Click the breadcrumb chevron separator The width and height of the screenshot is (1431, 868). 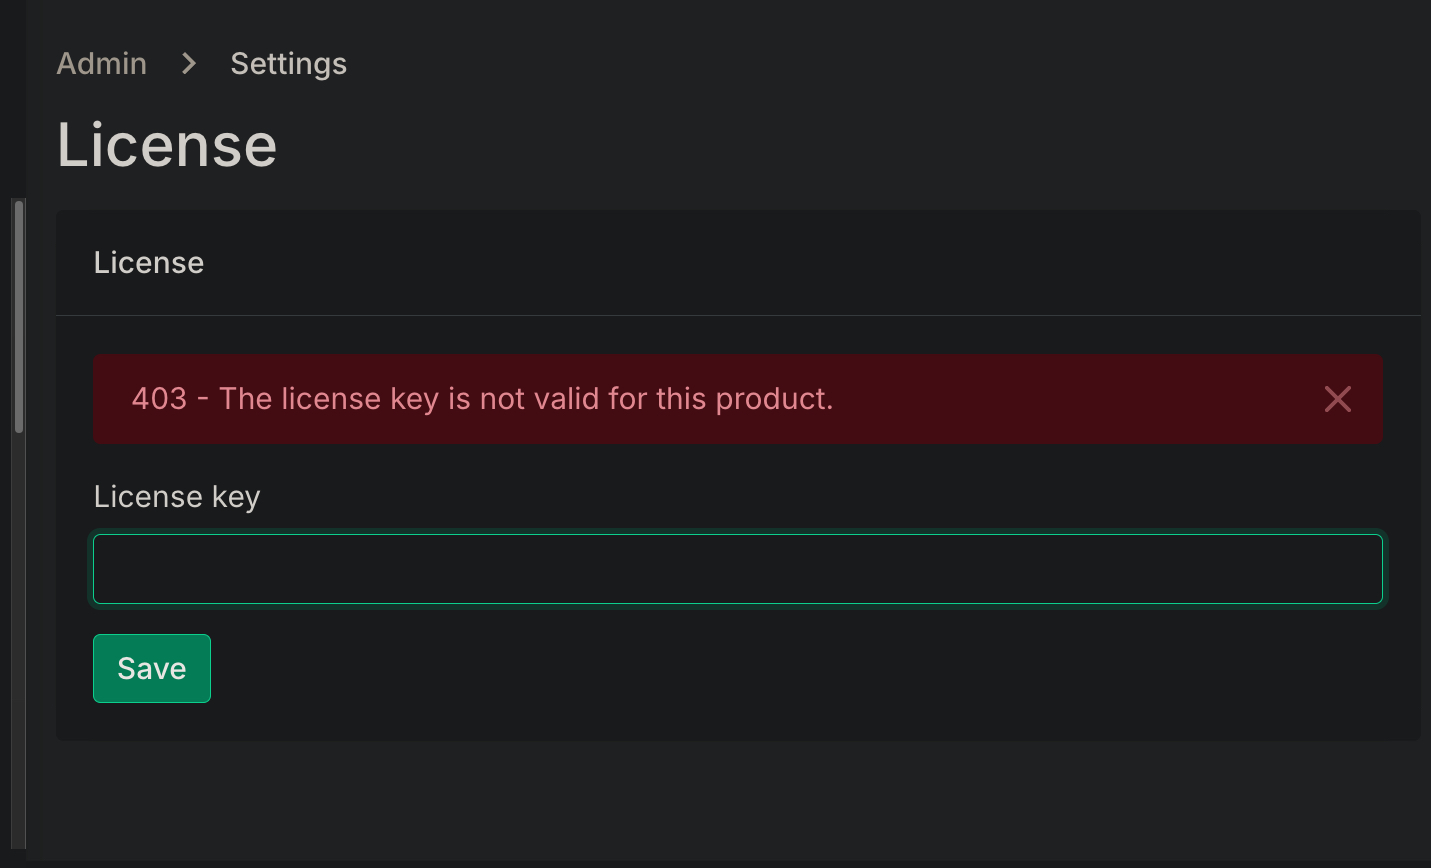[x=189, y=64]
